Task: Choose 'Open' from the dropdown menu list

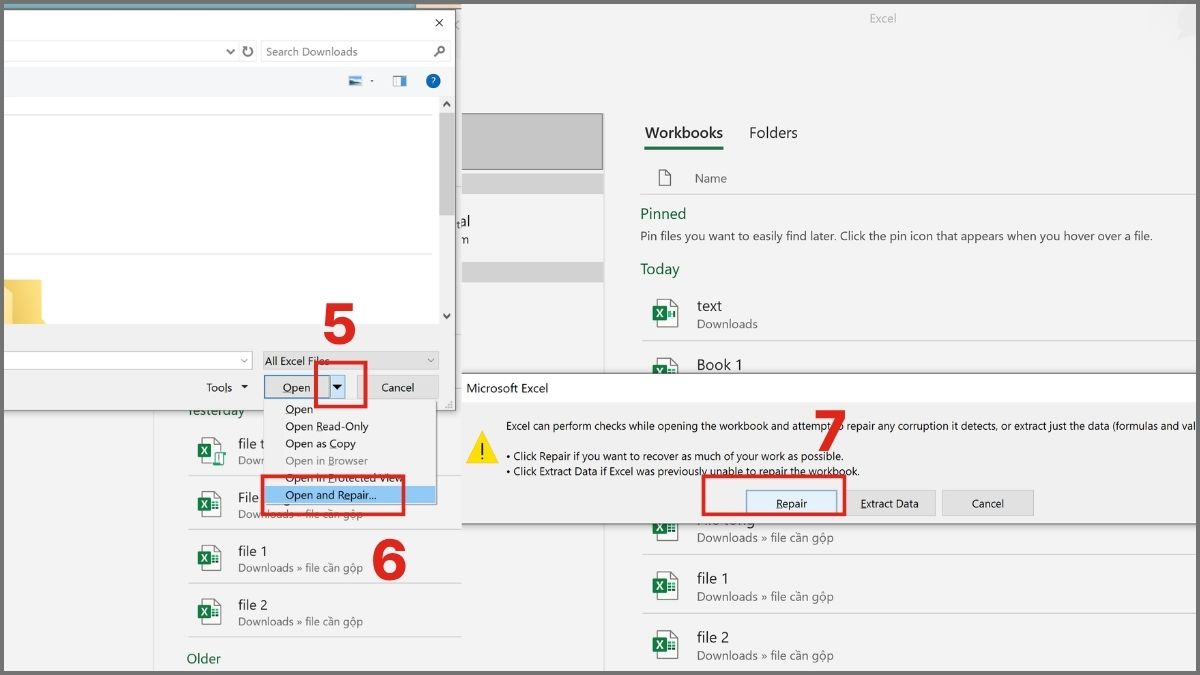Action: 299,410
